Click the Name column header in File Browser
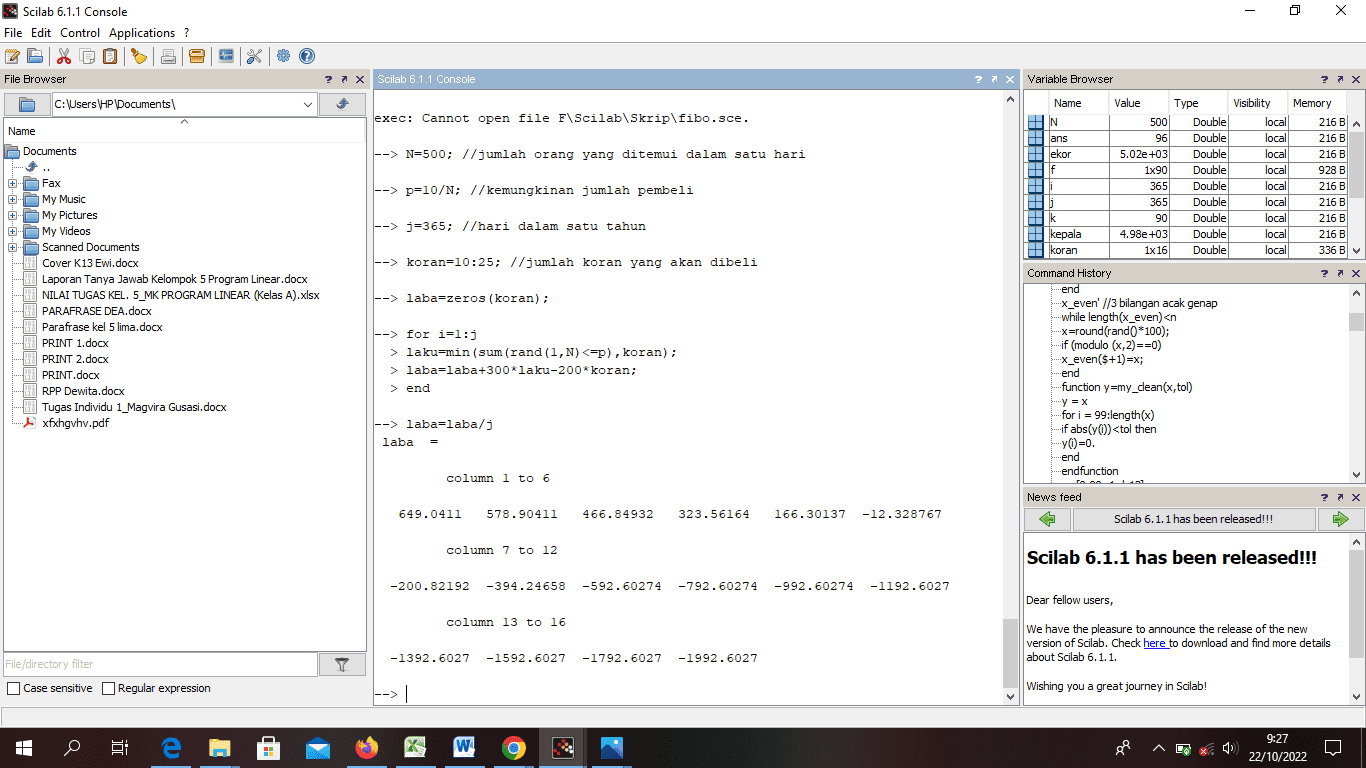Image resolution: width=1366 pixels, height=768 pixels. tap(185, 131)
